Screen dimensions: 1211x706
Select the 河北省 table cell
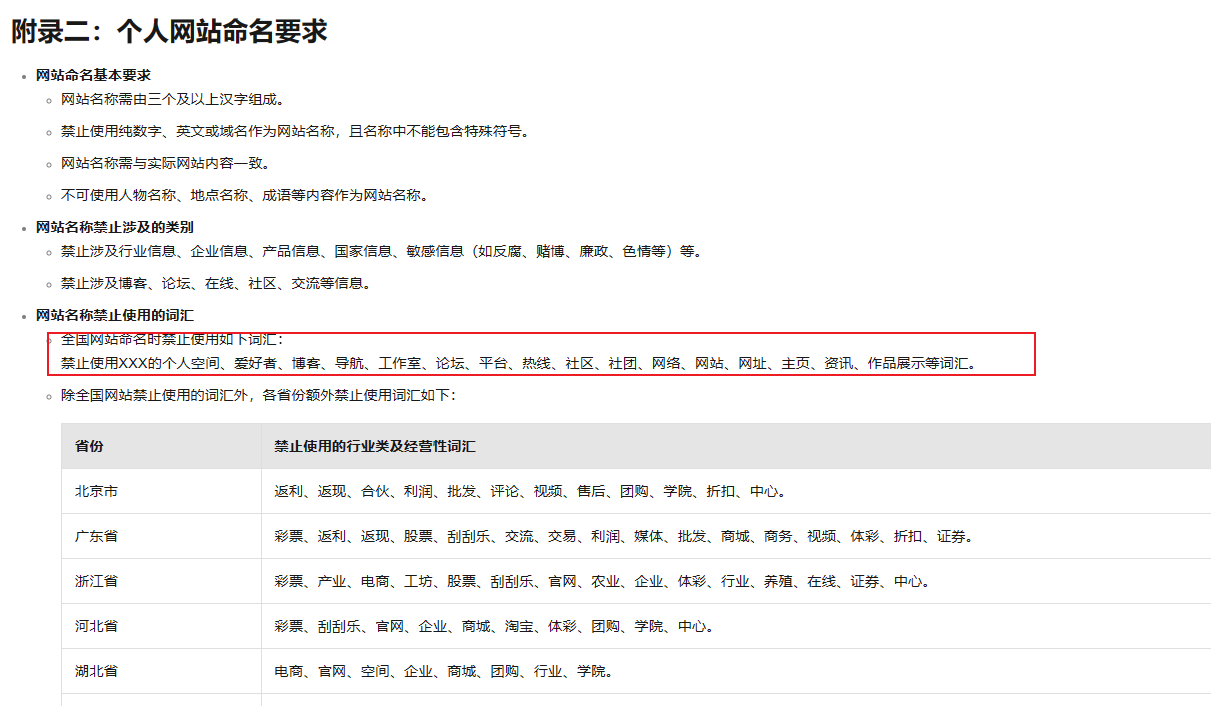click(96, 626)
